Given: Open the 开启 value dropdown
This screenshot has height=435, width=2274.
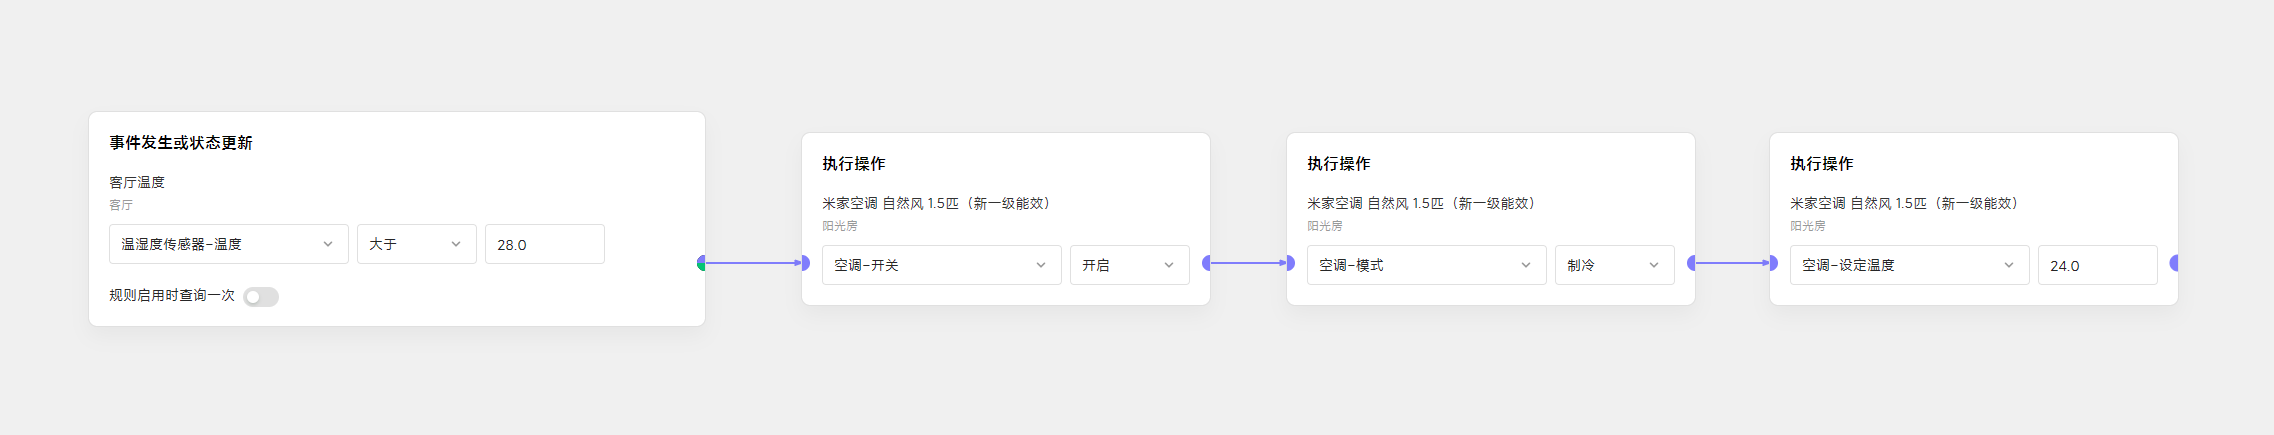Looking at the screenshot, I should 1130,265.
